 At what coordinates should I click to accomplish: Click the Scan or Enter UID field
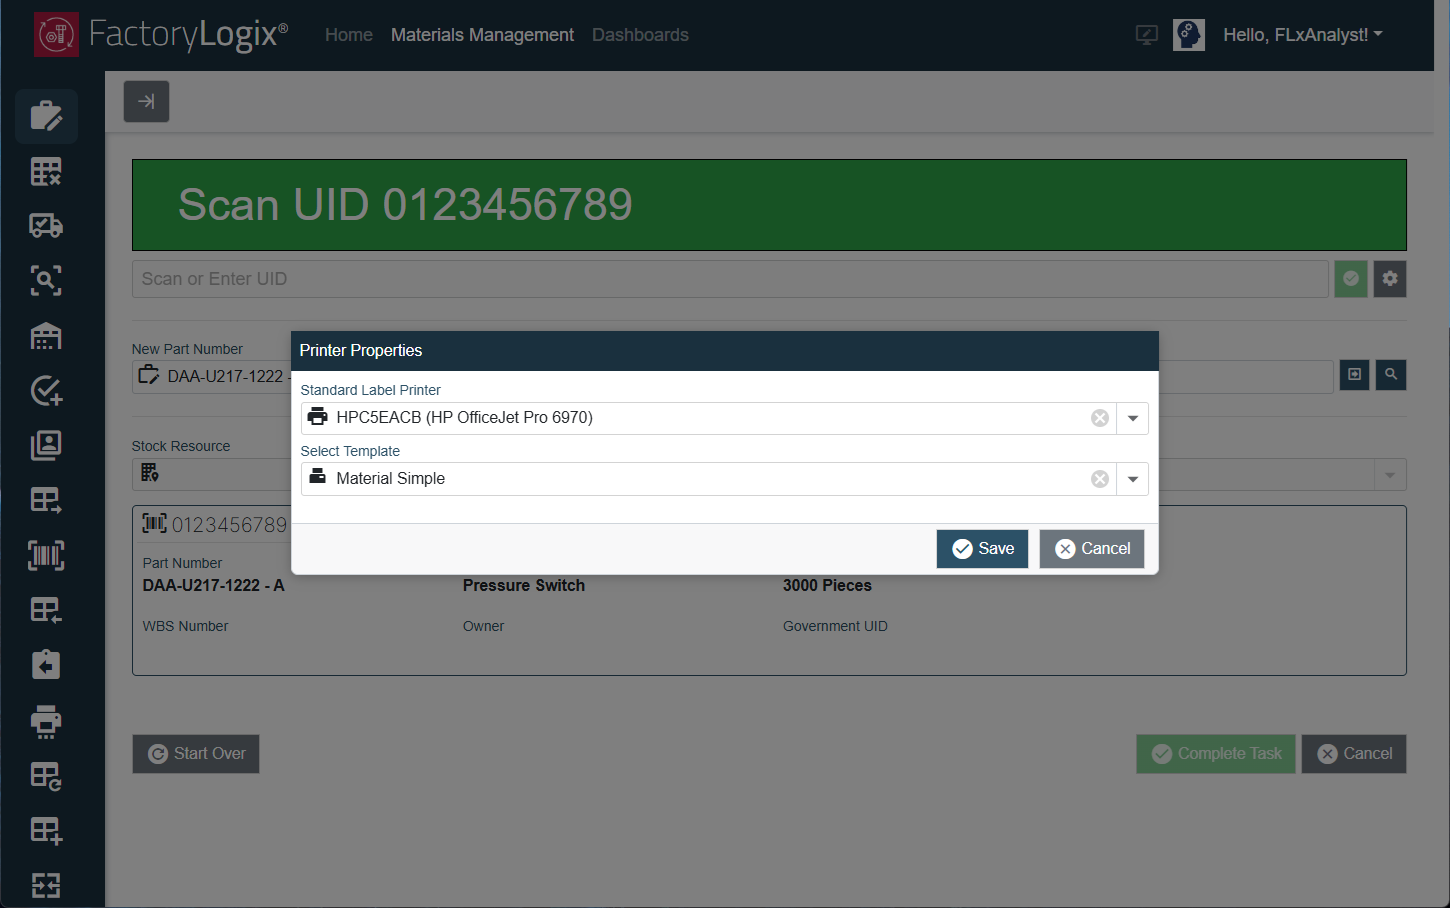pyautogui.click(x=730, y=279)
